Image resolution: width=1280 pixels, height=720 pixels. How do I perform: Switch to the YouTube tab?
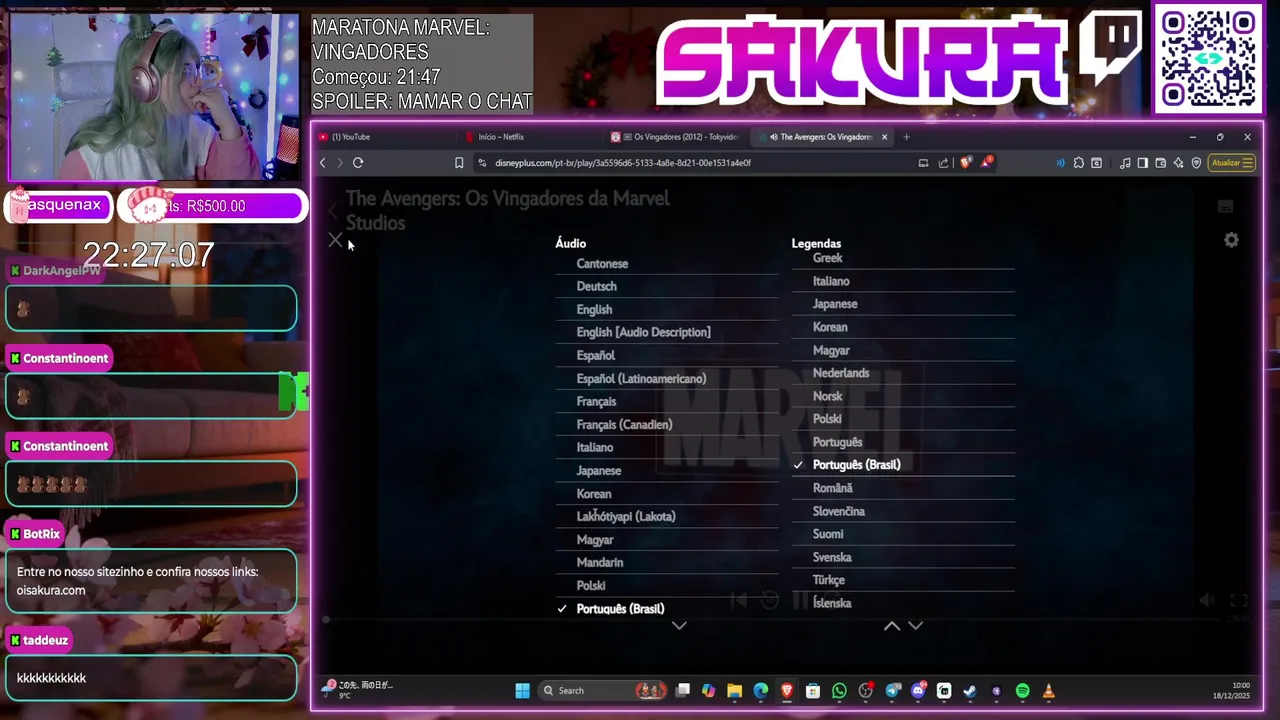click(385, 137)
